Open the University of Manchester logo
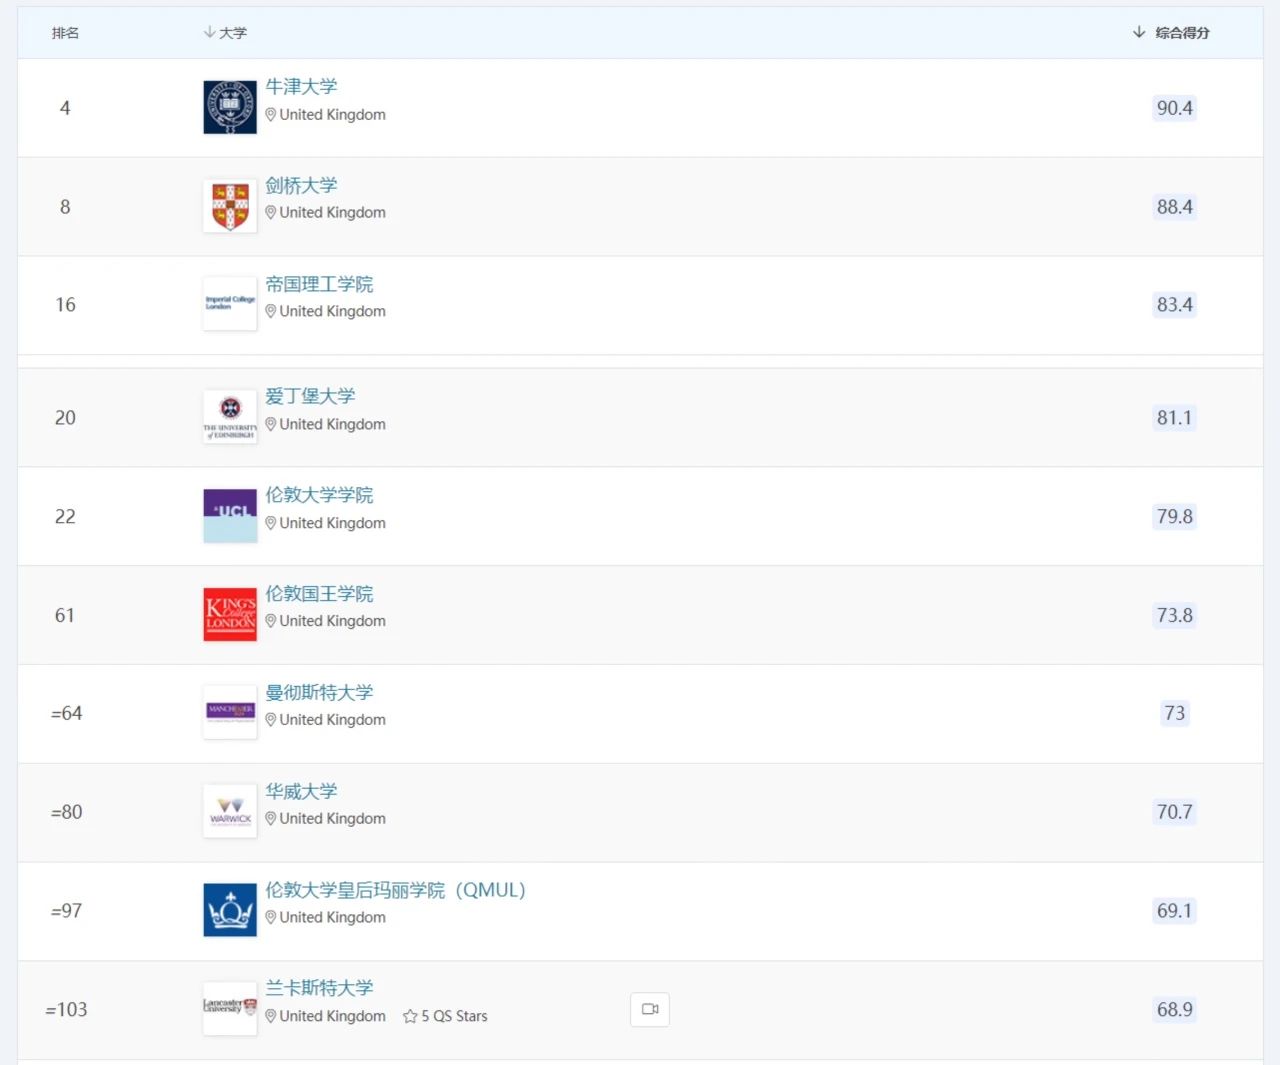 (x=230, y=713)
